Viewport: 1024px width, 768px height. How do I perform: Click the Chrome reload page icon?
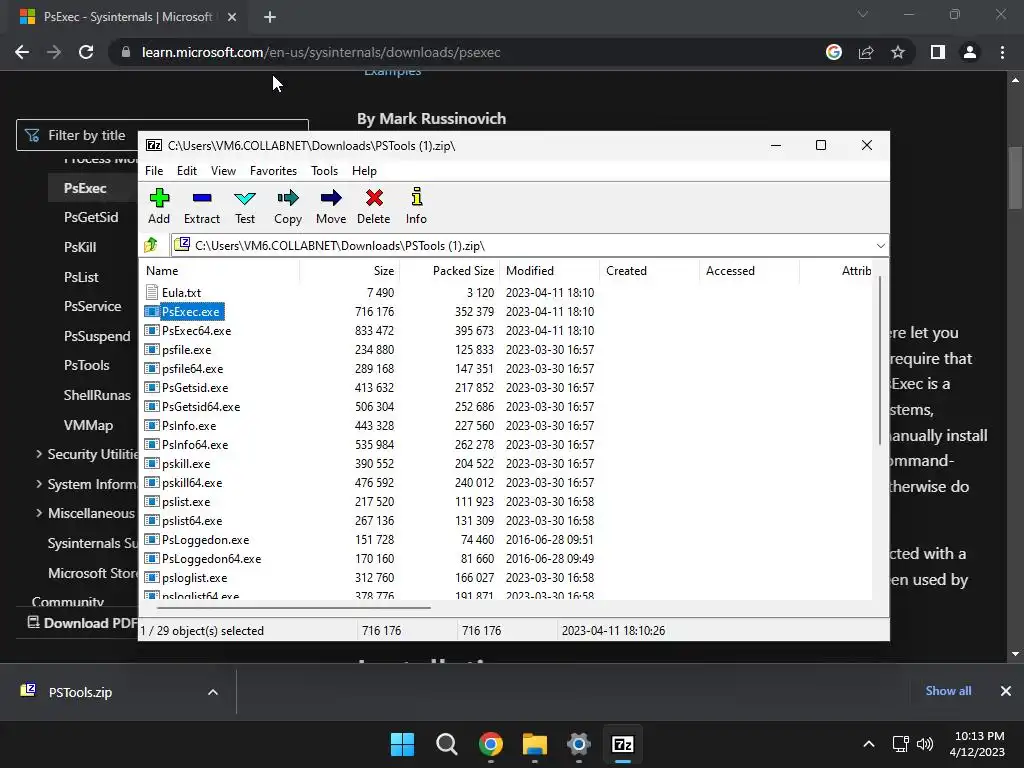tap(86, 52)
